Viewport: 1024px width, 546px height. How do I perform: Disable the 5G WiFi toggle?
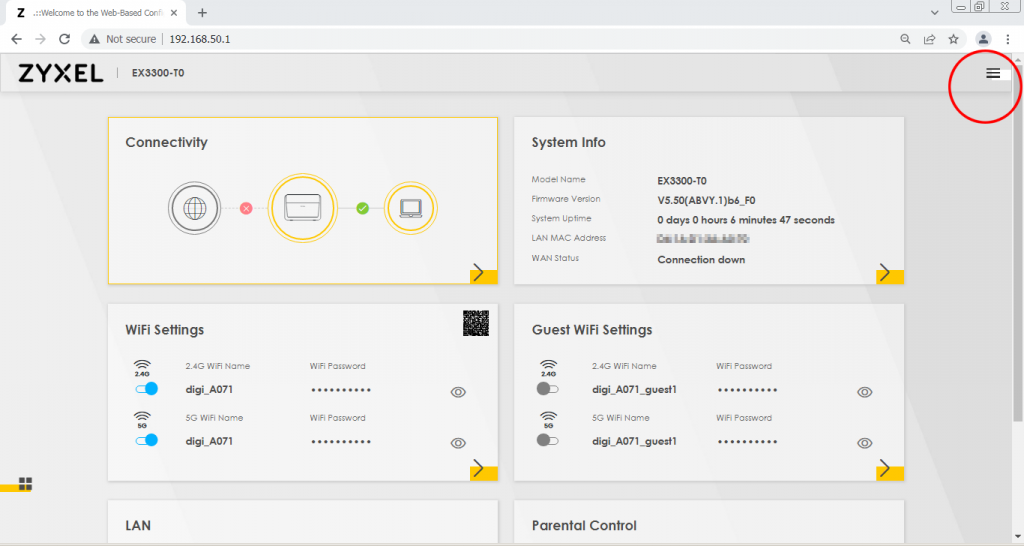tap(146, 439)
